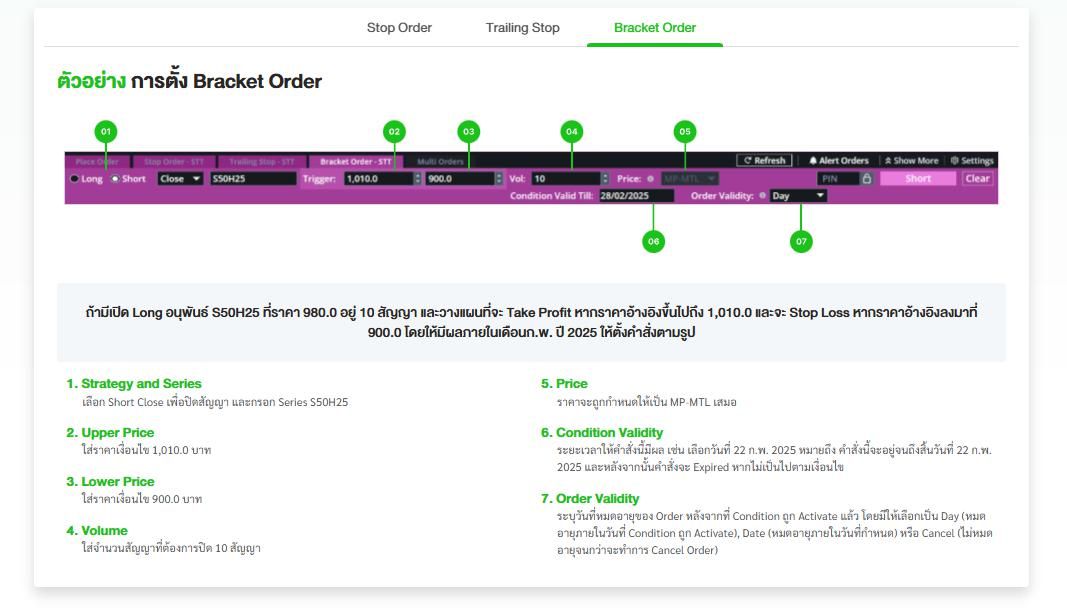
Task: Click the '1. Strategy and Series' heading
Action: coord(133,384)
